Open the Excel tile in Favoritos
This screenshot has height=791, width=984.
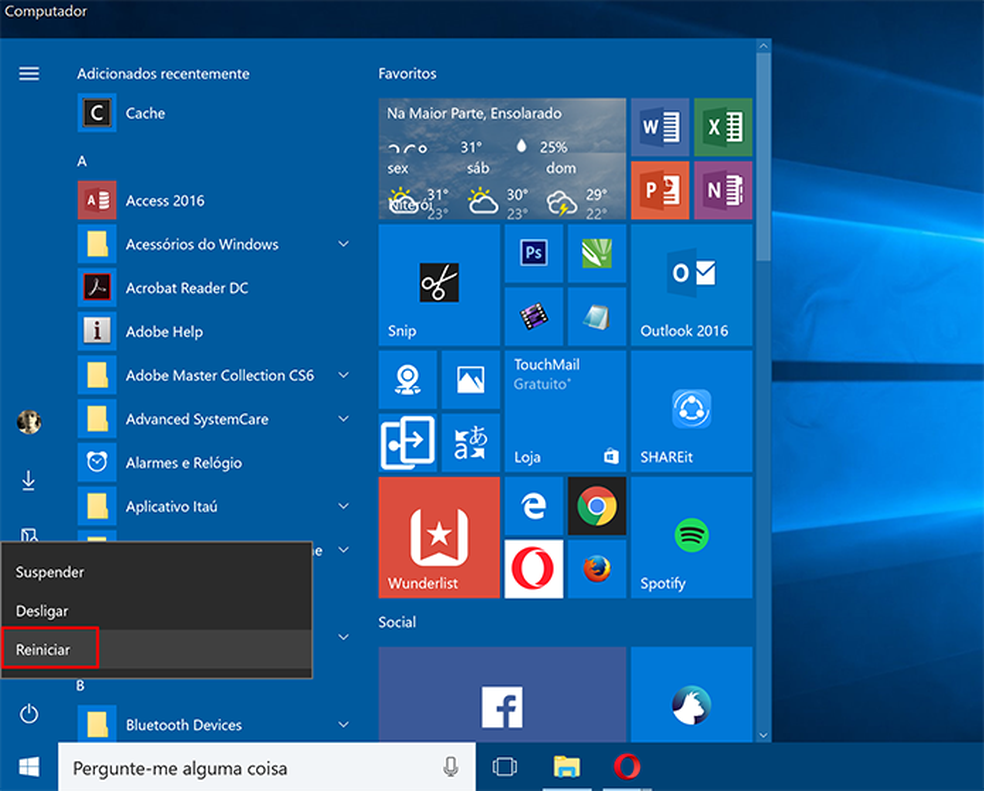coord(722,128)
